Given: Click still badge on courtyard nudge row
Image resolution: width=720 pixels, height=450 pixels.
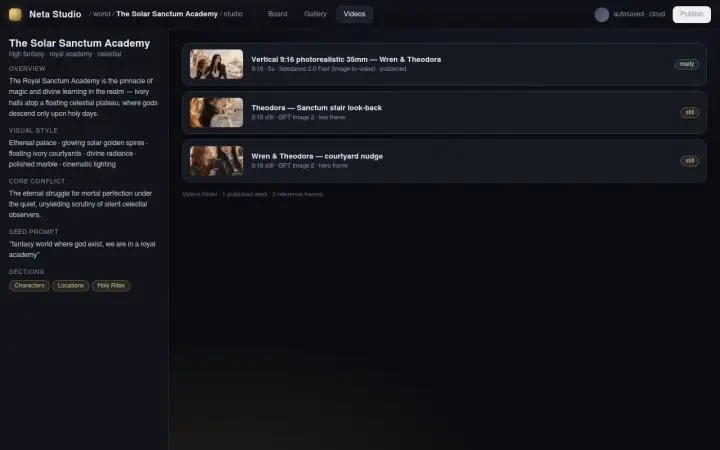Looking at the screenshot, I should point(690,161).
